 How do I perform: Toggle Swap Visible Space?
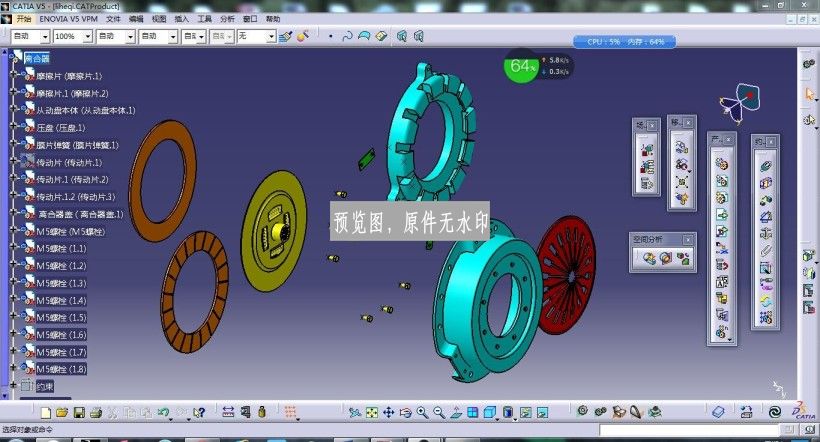(542, 413)
